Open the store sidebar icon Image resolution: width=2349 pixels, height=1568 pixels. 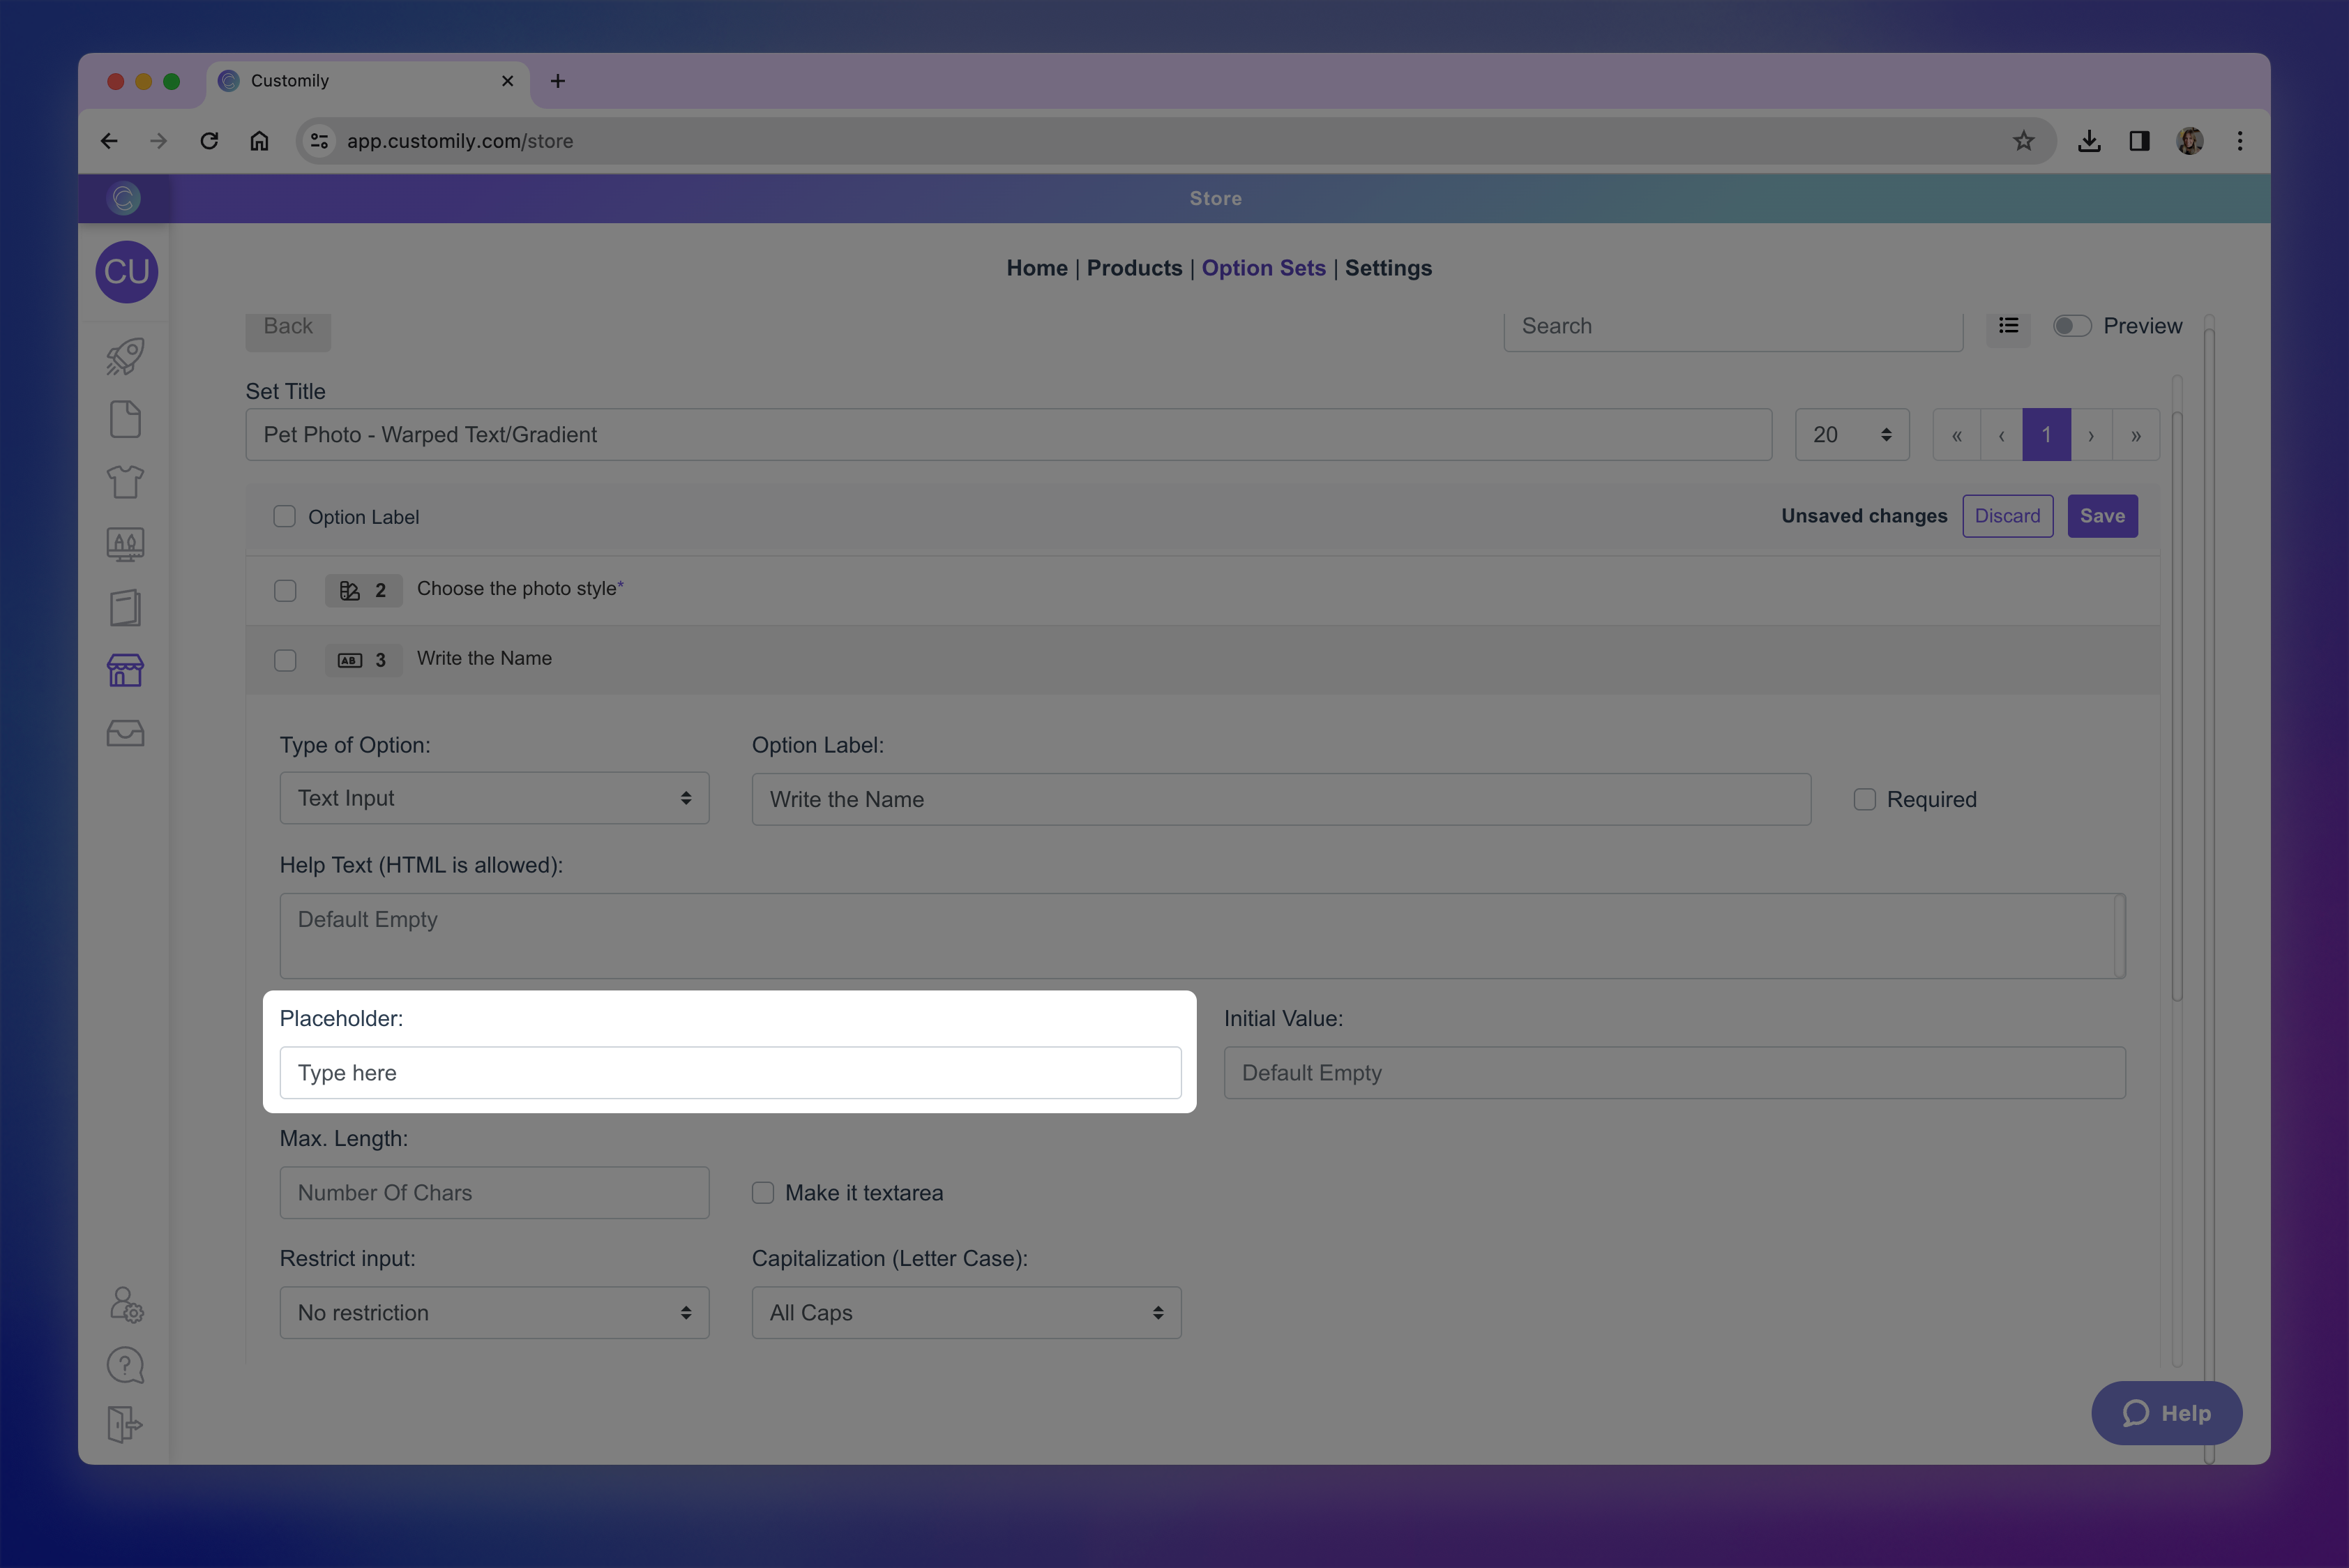click(125, 670)
